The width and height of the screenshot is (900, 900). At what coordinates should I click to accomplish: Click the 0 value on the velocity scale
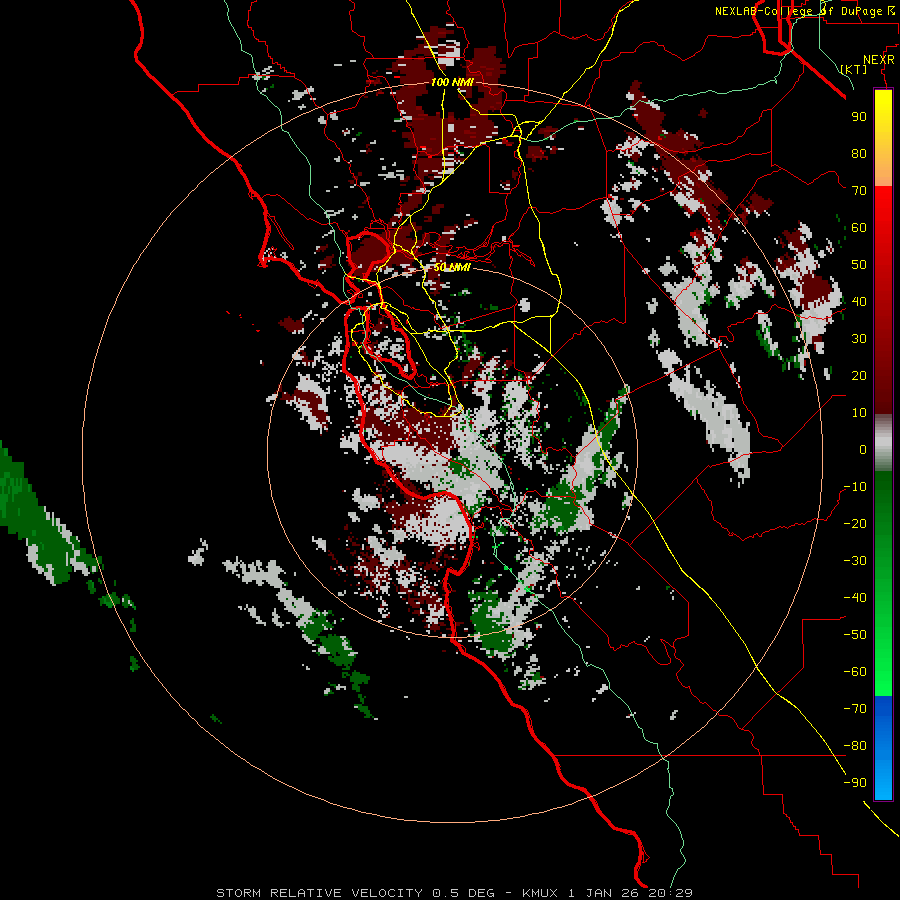tap(863, 449)
